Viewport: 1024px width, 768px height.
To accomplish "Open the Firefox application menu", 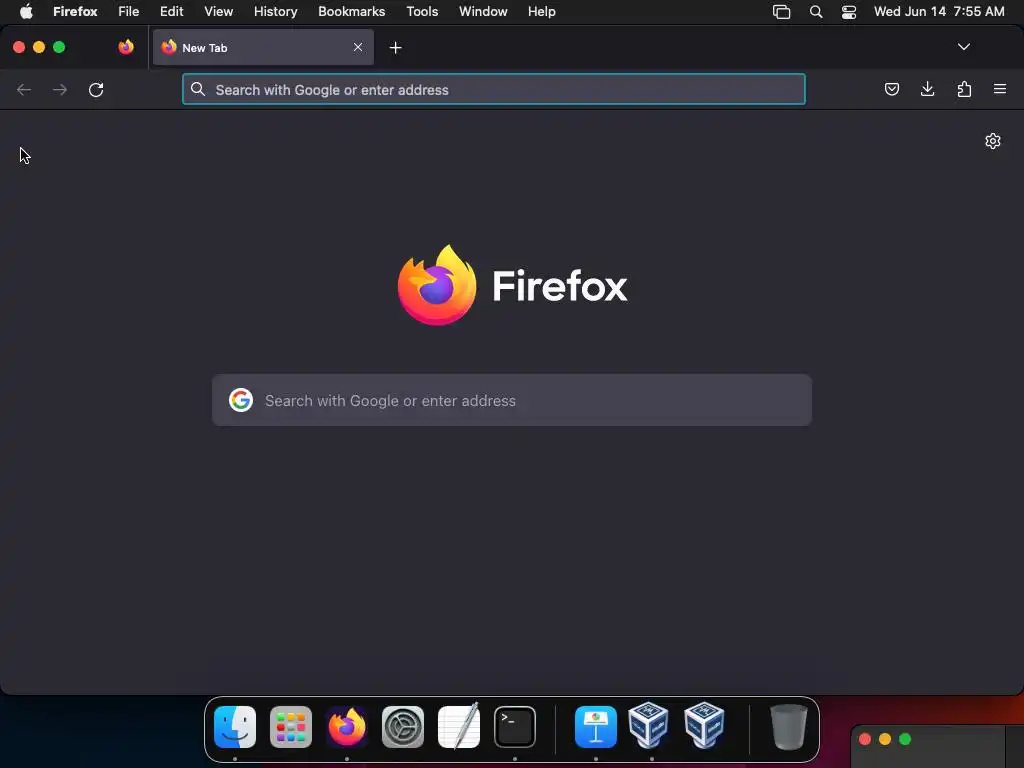I will (1000, 89).
